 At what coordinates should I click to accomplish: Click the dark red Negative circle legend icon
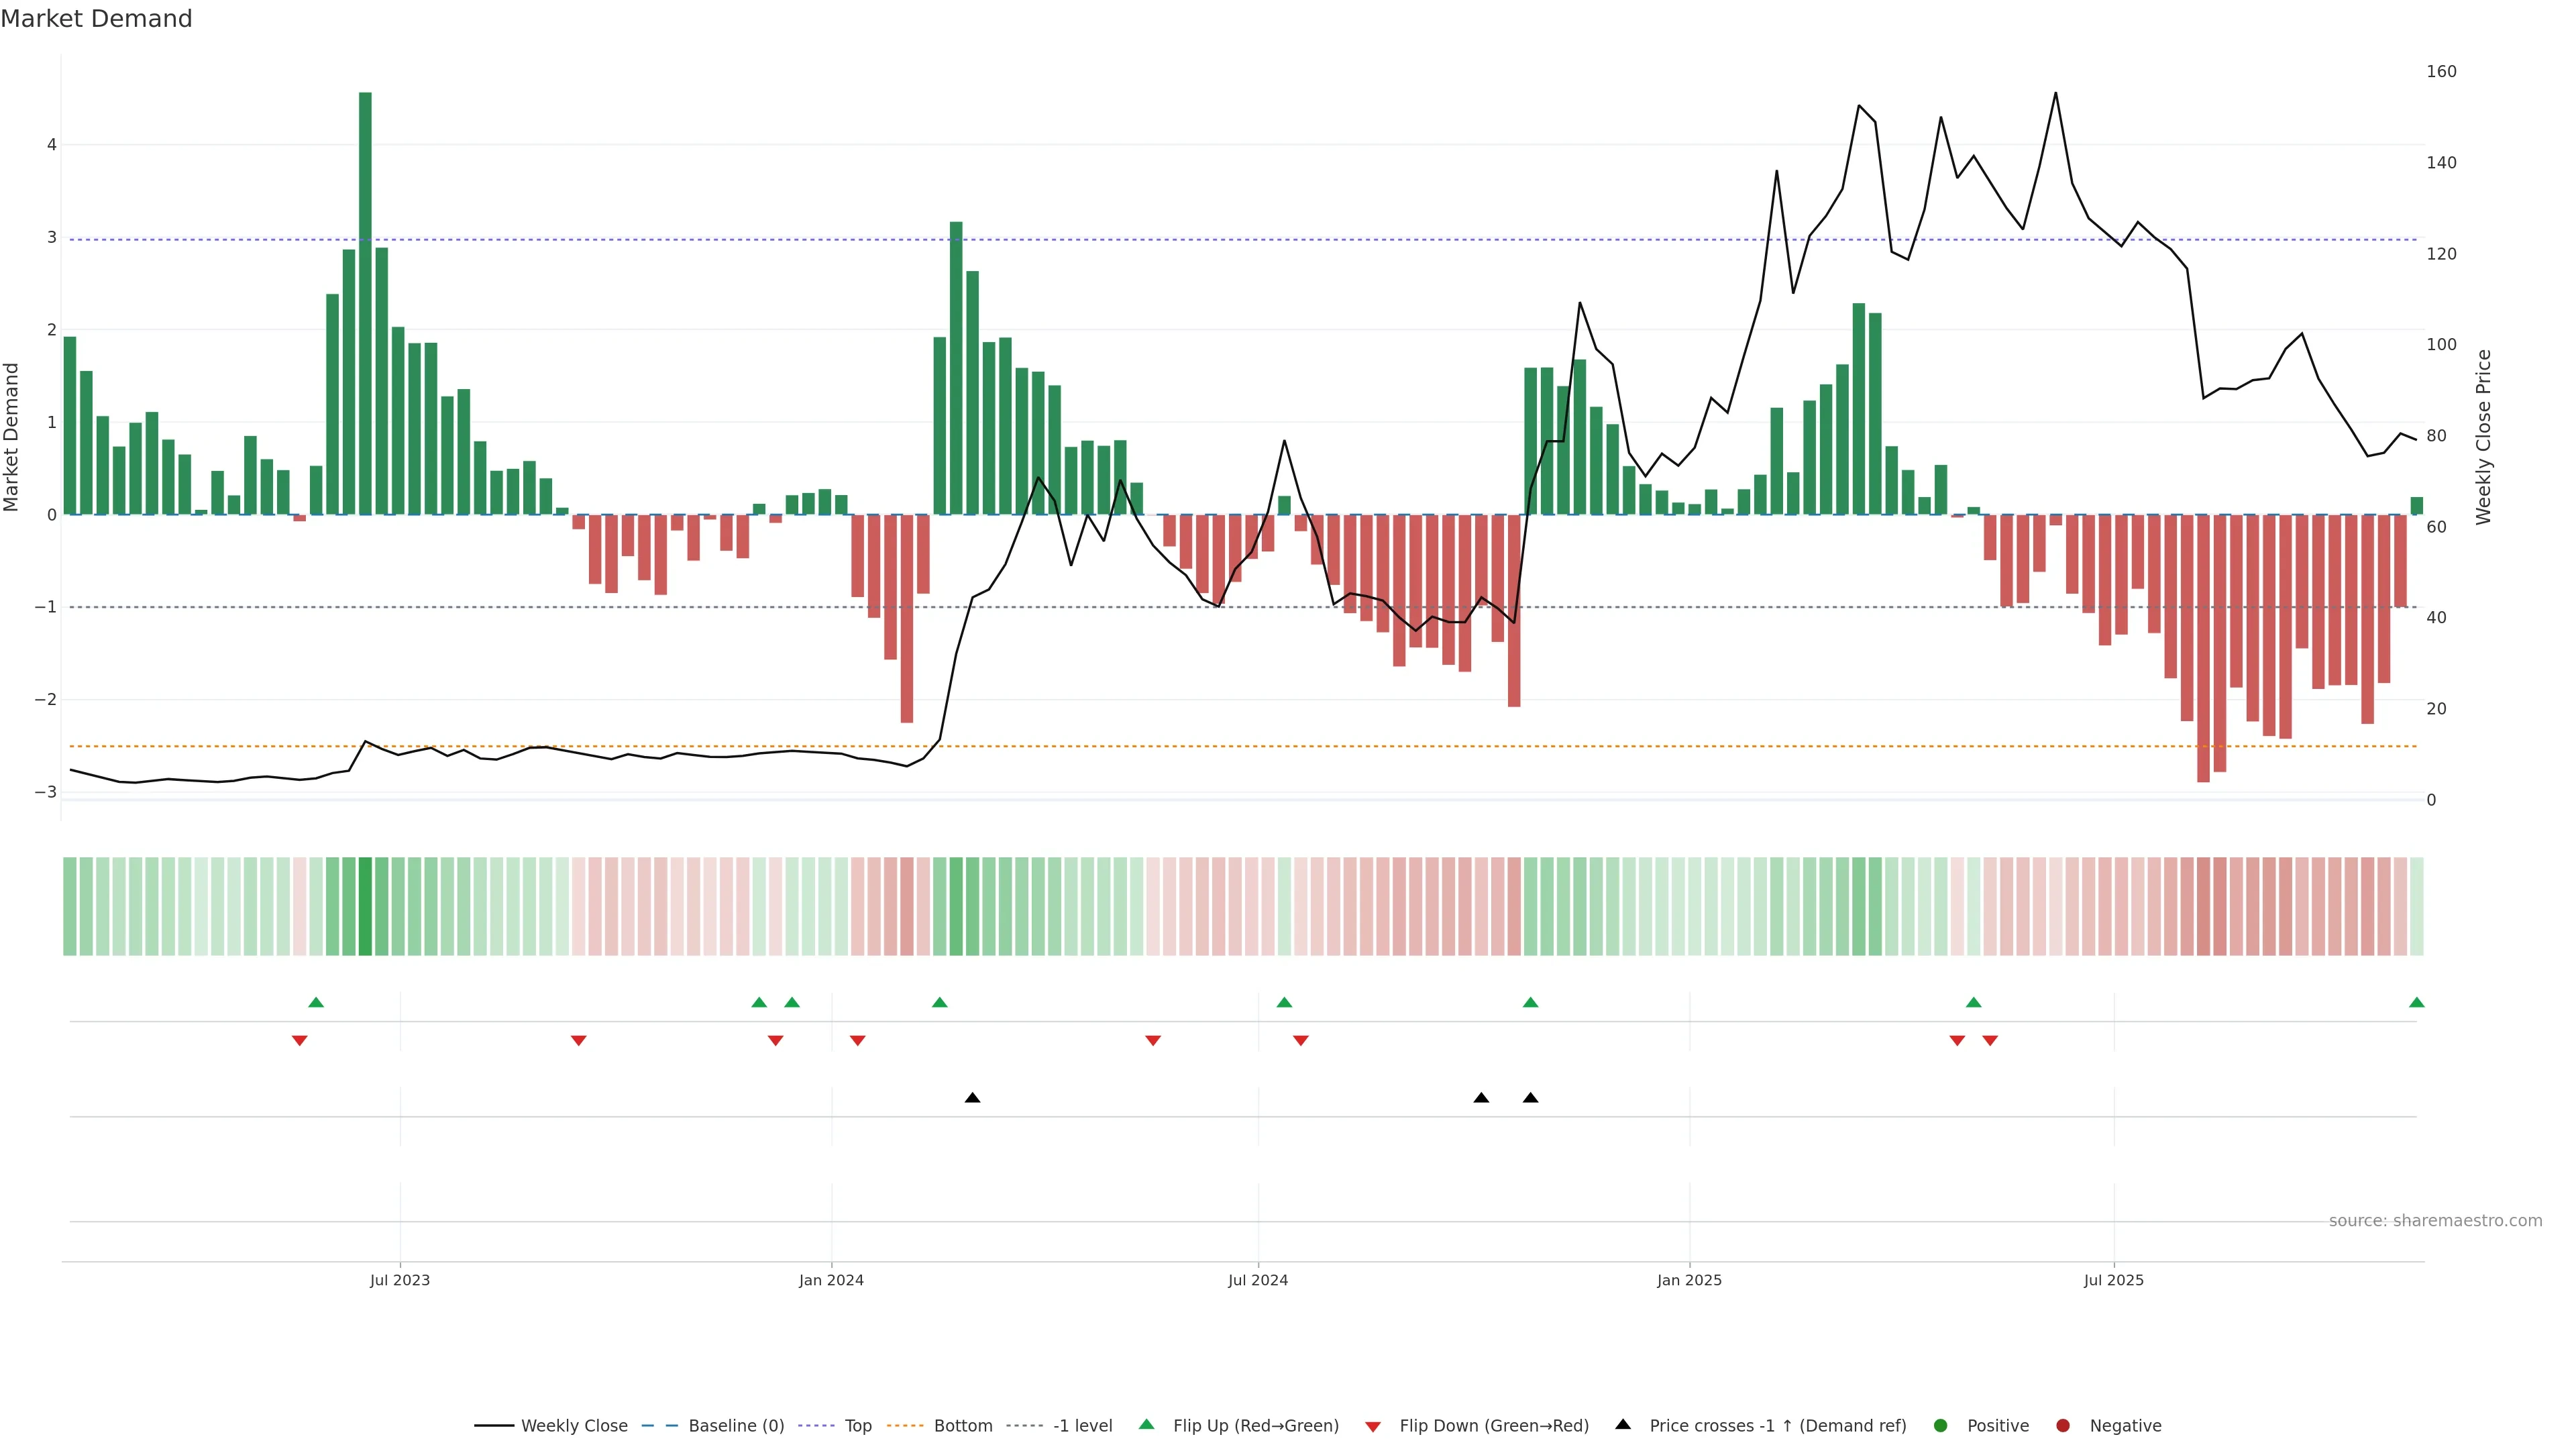(x=2063, y=1426)
